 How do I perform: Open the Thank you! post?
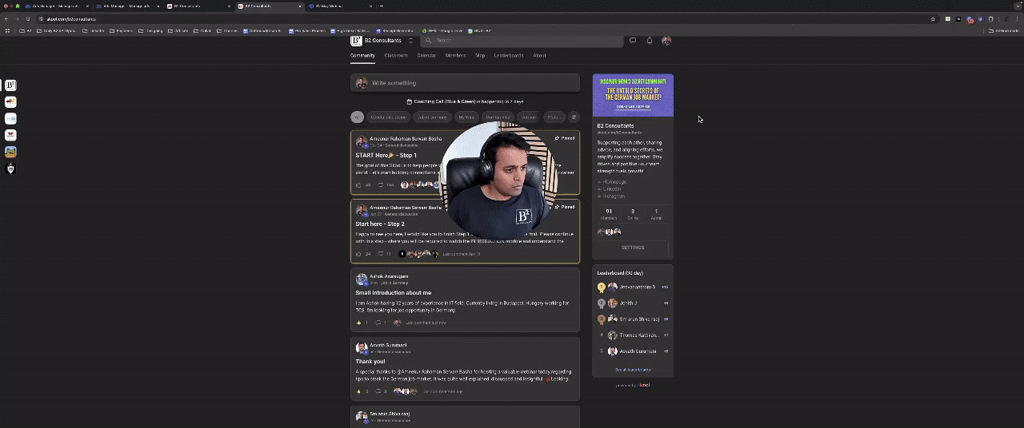click(x=370, y=361)
